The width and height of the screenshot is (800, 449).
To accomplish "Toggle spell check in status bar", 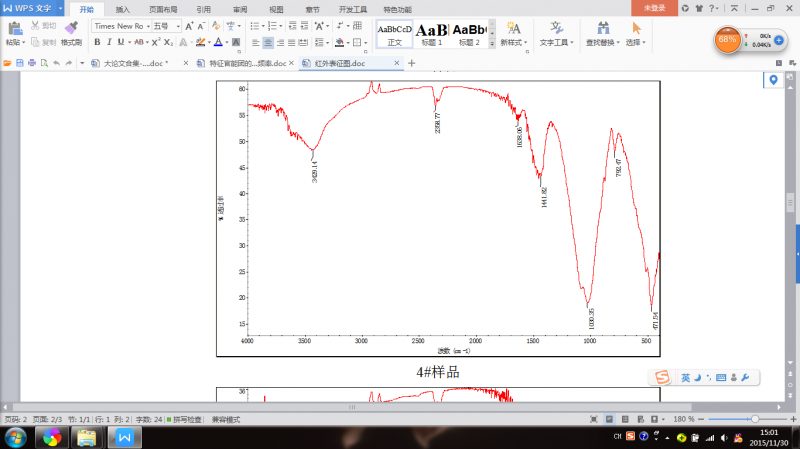I will tap(184, 419).
